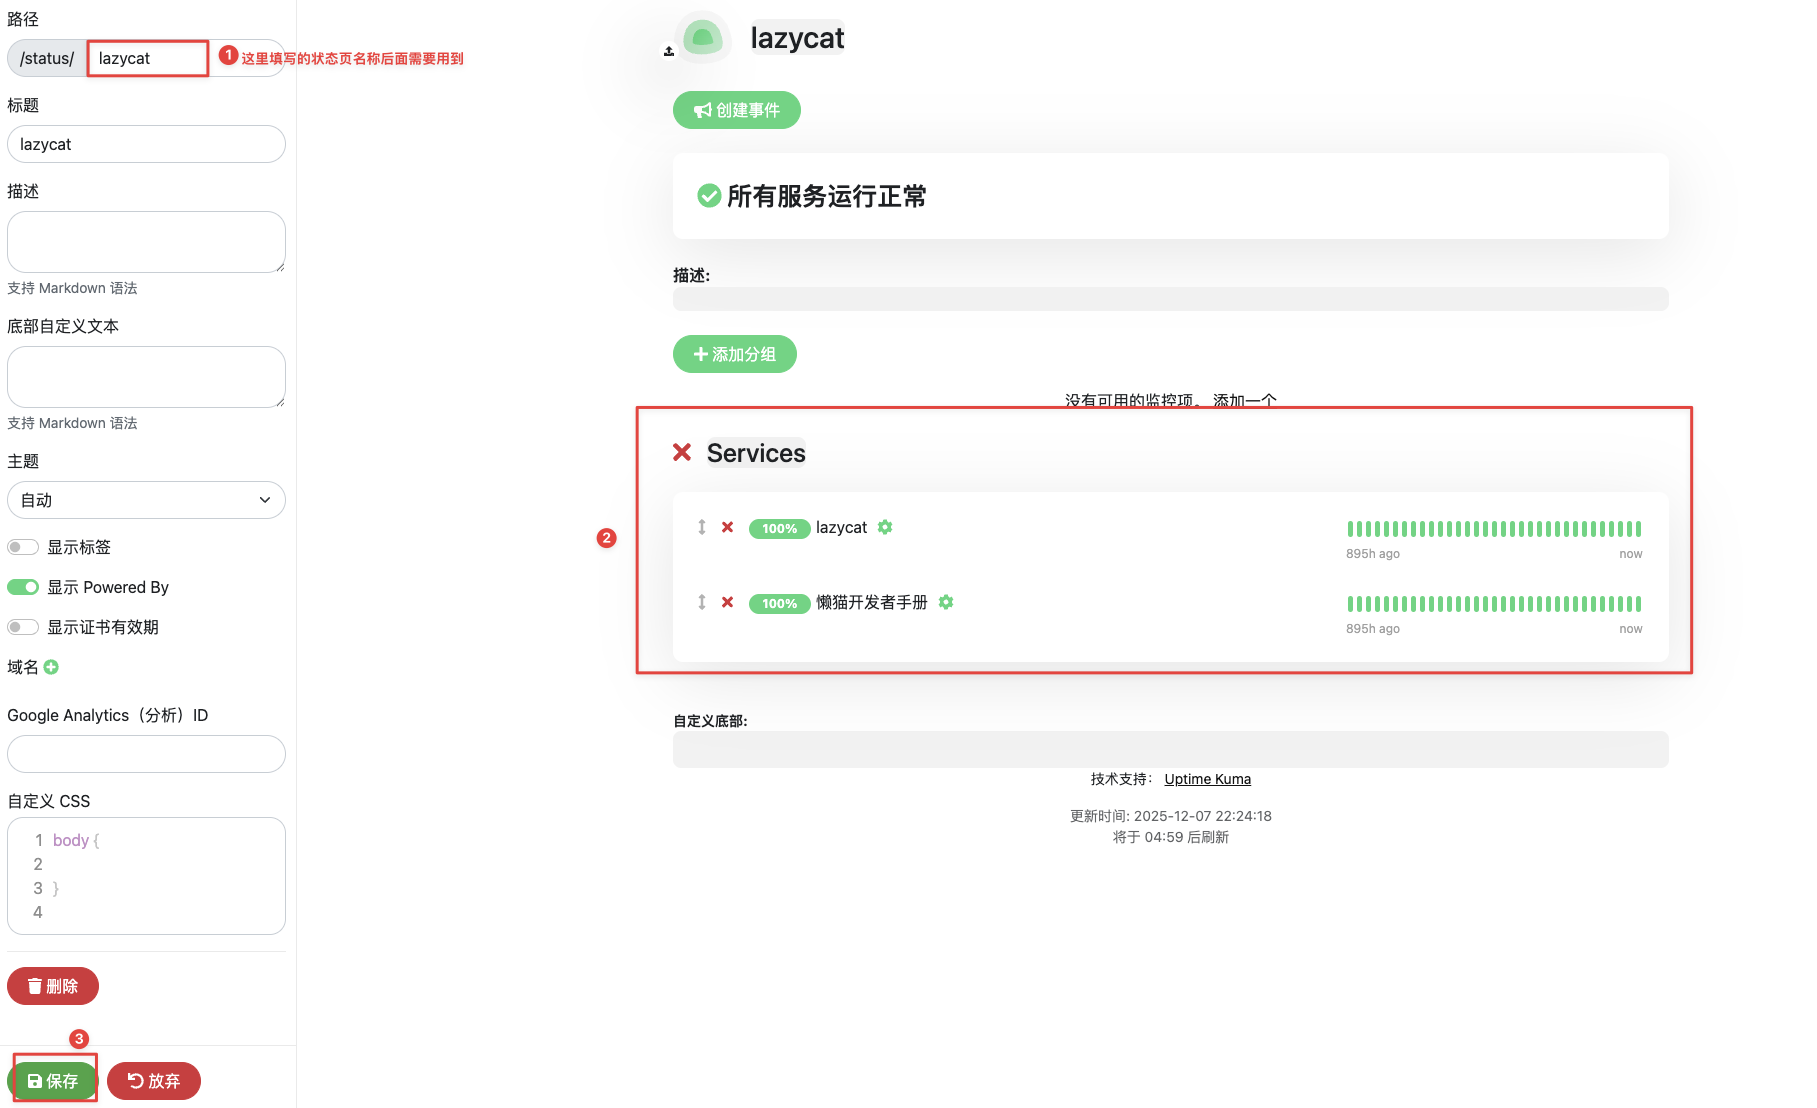Disable the 显示 Powered By toggle
The width and height of the screenshot is (1817, 1108).
pyautogui.click(x=23, y=587)
